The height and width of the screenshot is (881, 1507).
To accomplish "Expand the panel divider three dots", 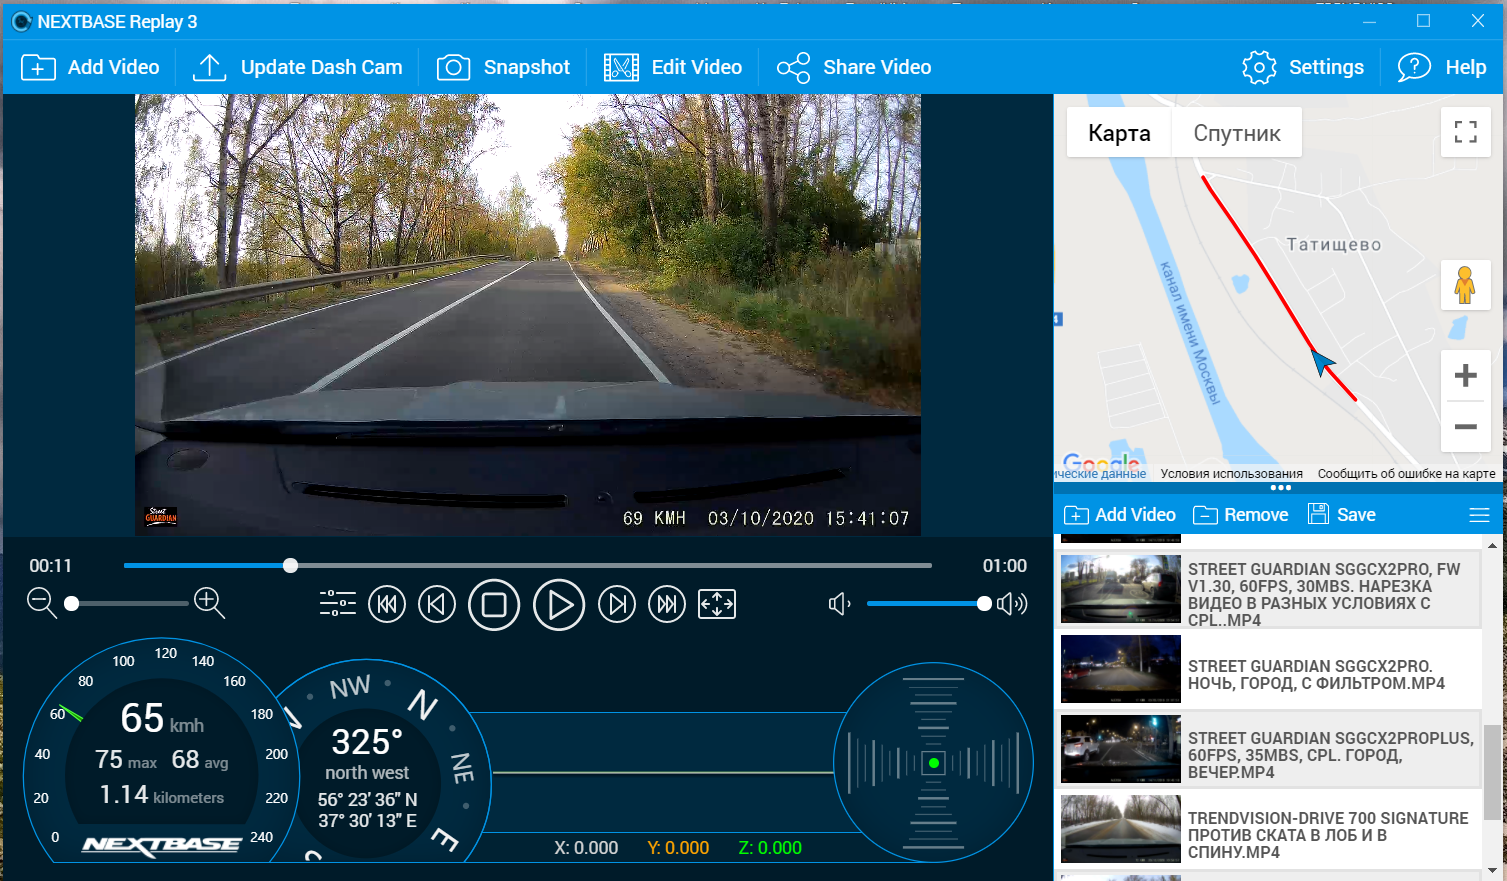I will (x=1280, y=488).
